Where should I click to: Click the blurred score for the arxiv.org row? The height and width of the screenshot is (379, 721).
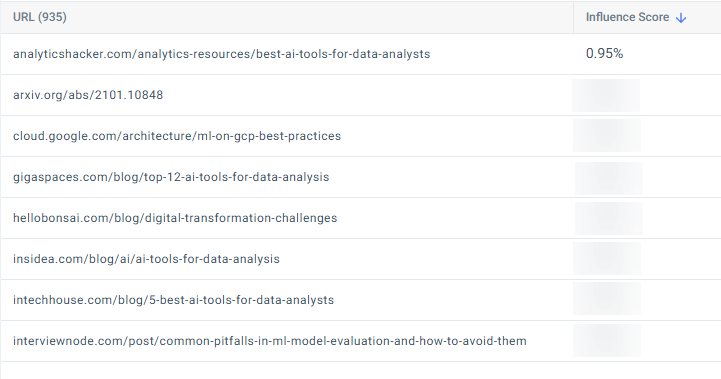coord(606,95)
